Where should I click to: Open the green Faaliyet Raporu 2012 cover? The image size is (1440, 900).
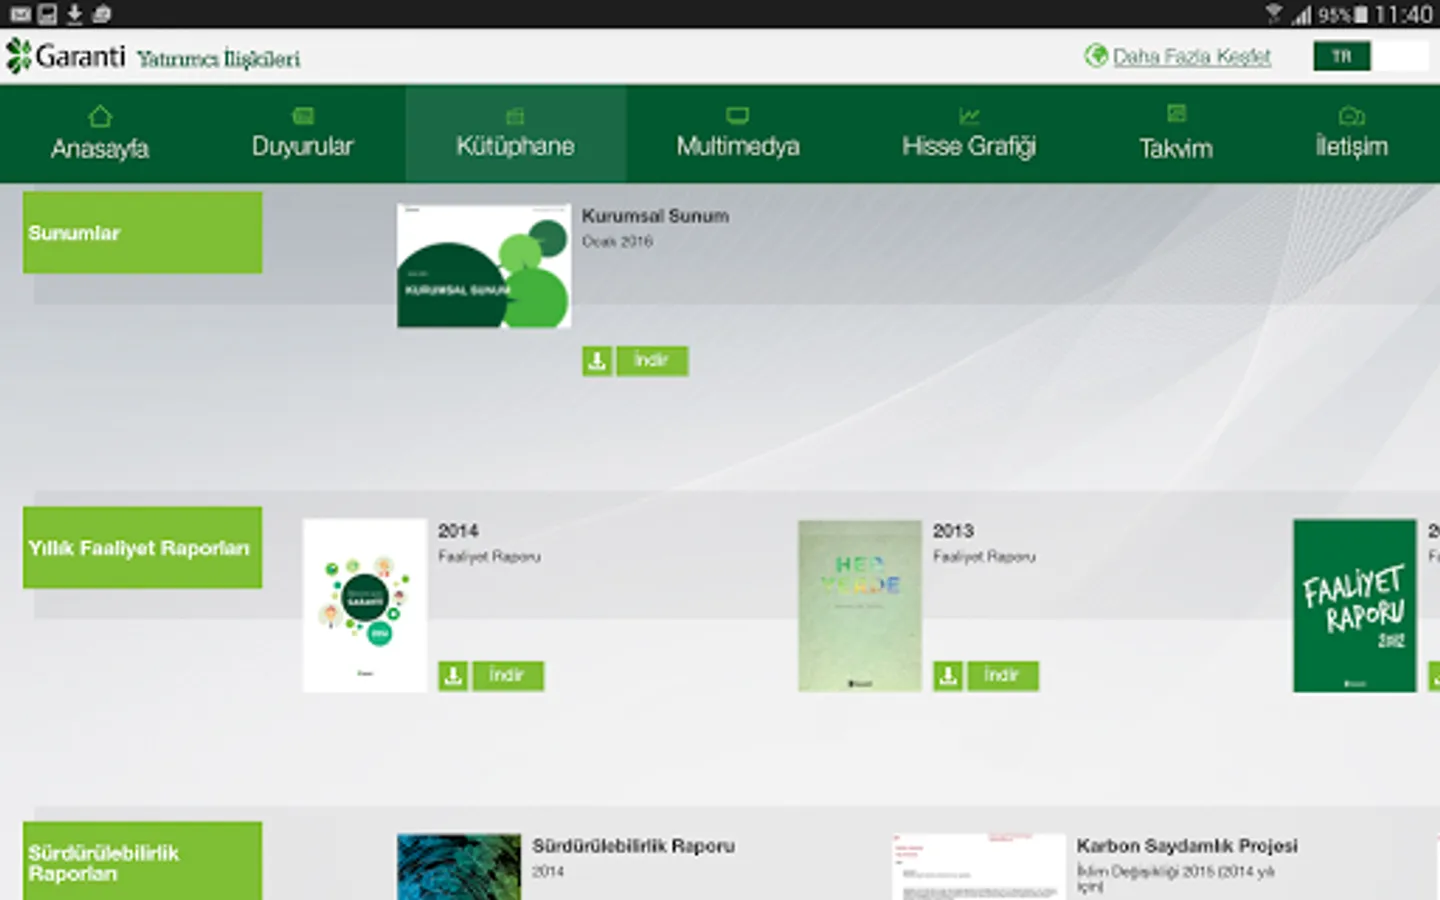[x=1355, y=605]
